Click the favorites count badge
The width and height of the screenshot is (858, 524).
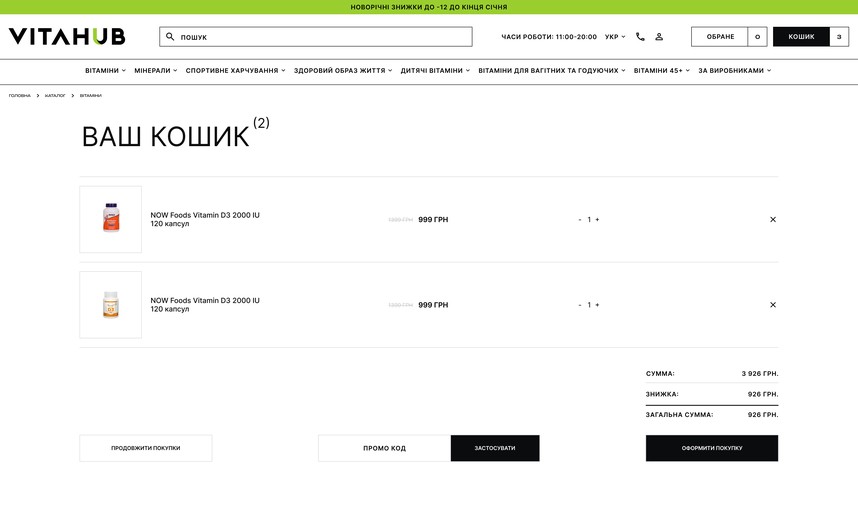point(757,37)
